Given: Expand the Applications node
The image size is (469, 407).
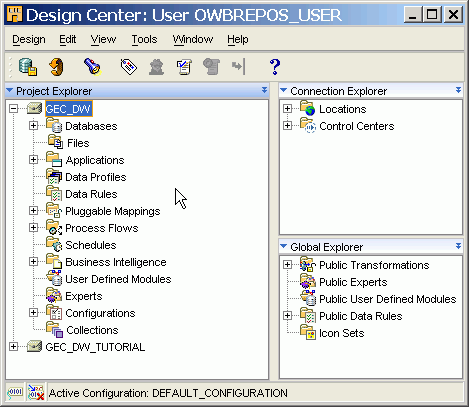Looking at the screenshot, I should tap(33, 160).
